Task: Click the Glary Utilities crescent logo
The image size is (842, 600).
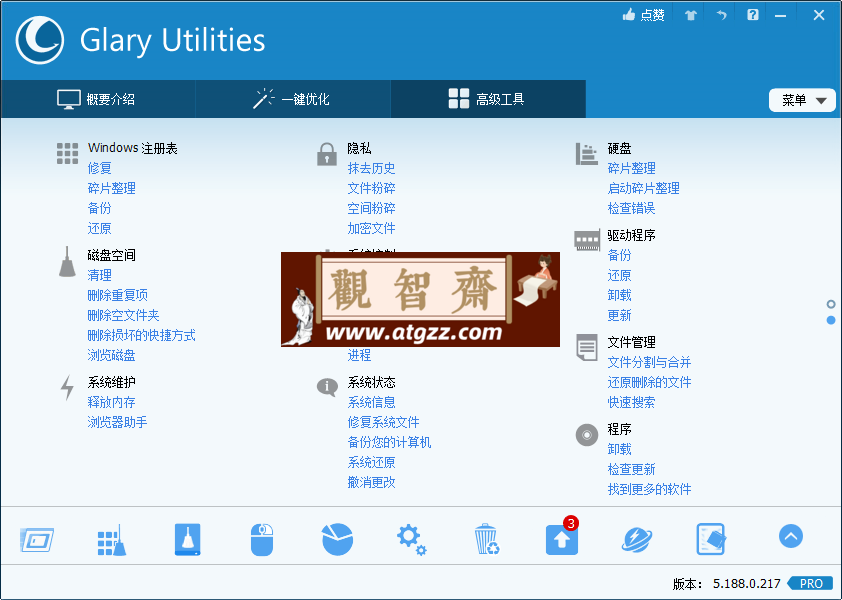Action: click(x=40, y=40)
